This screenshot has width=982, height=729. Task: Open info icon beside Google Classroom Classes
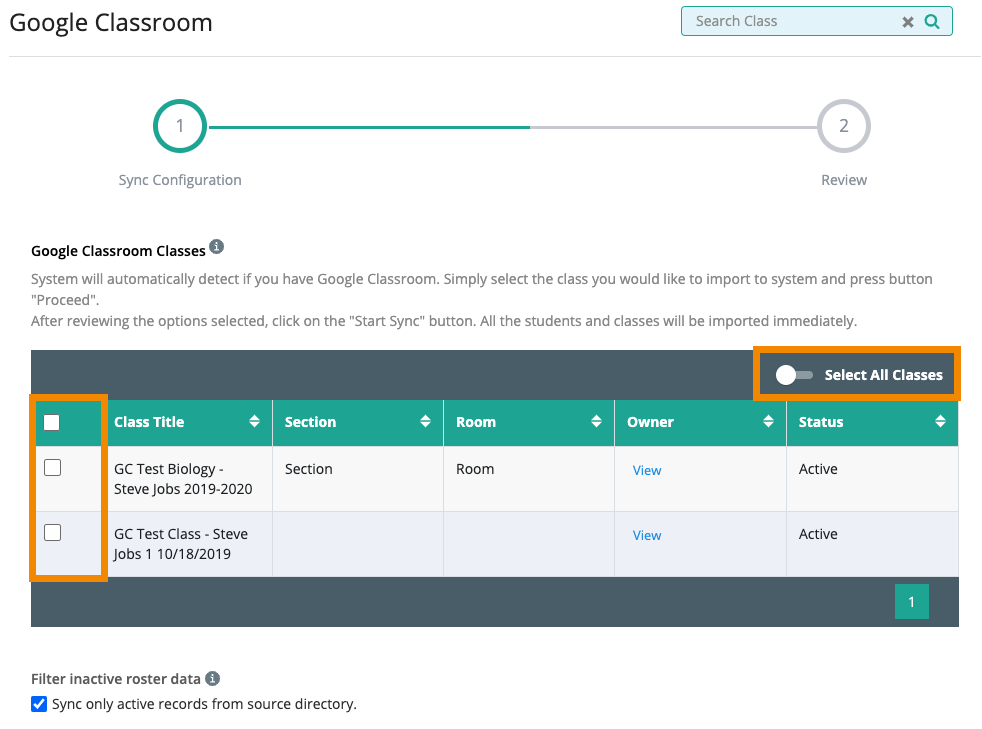(x=216, y=247)
